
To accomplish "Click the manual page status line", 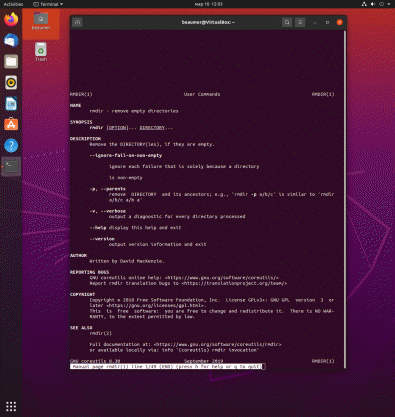I will click(167, 366).
